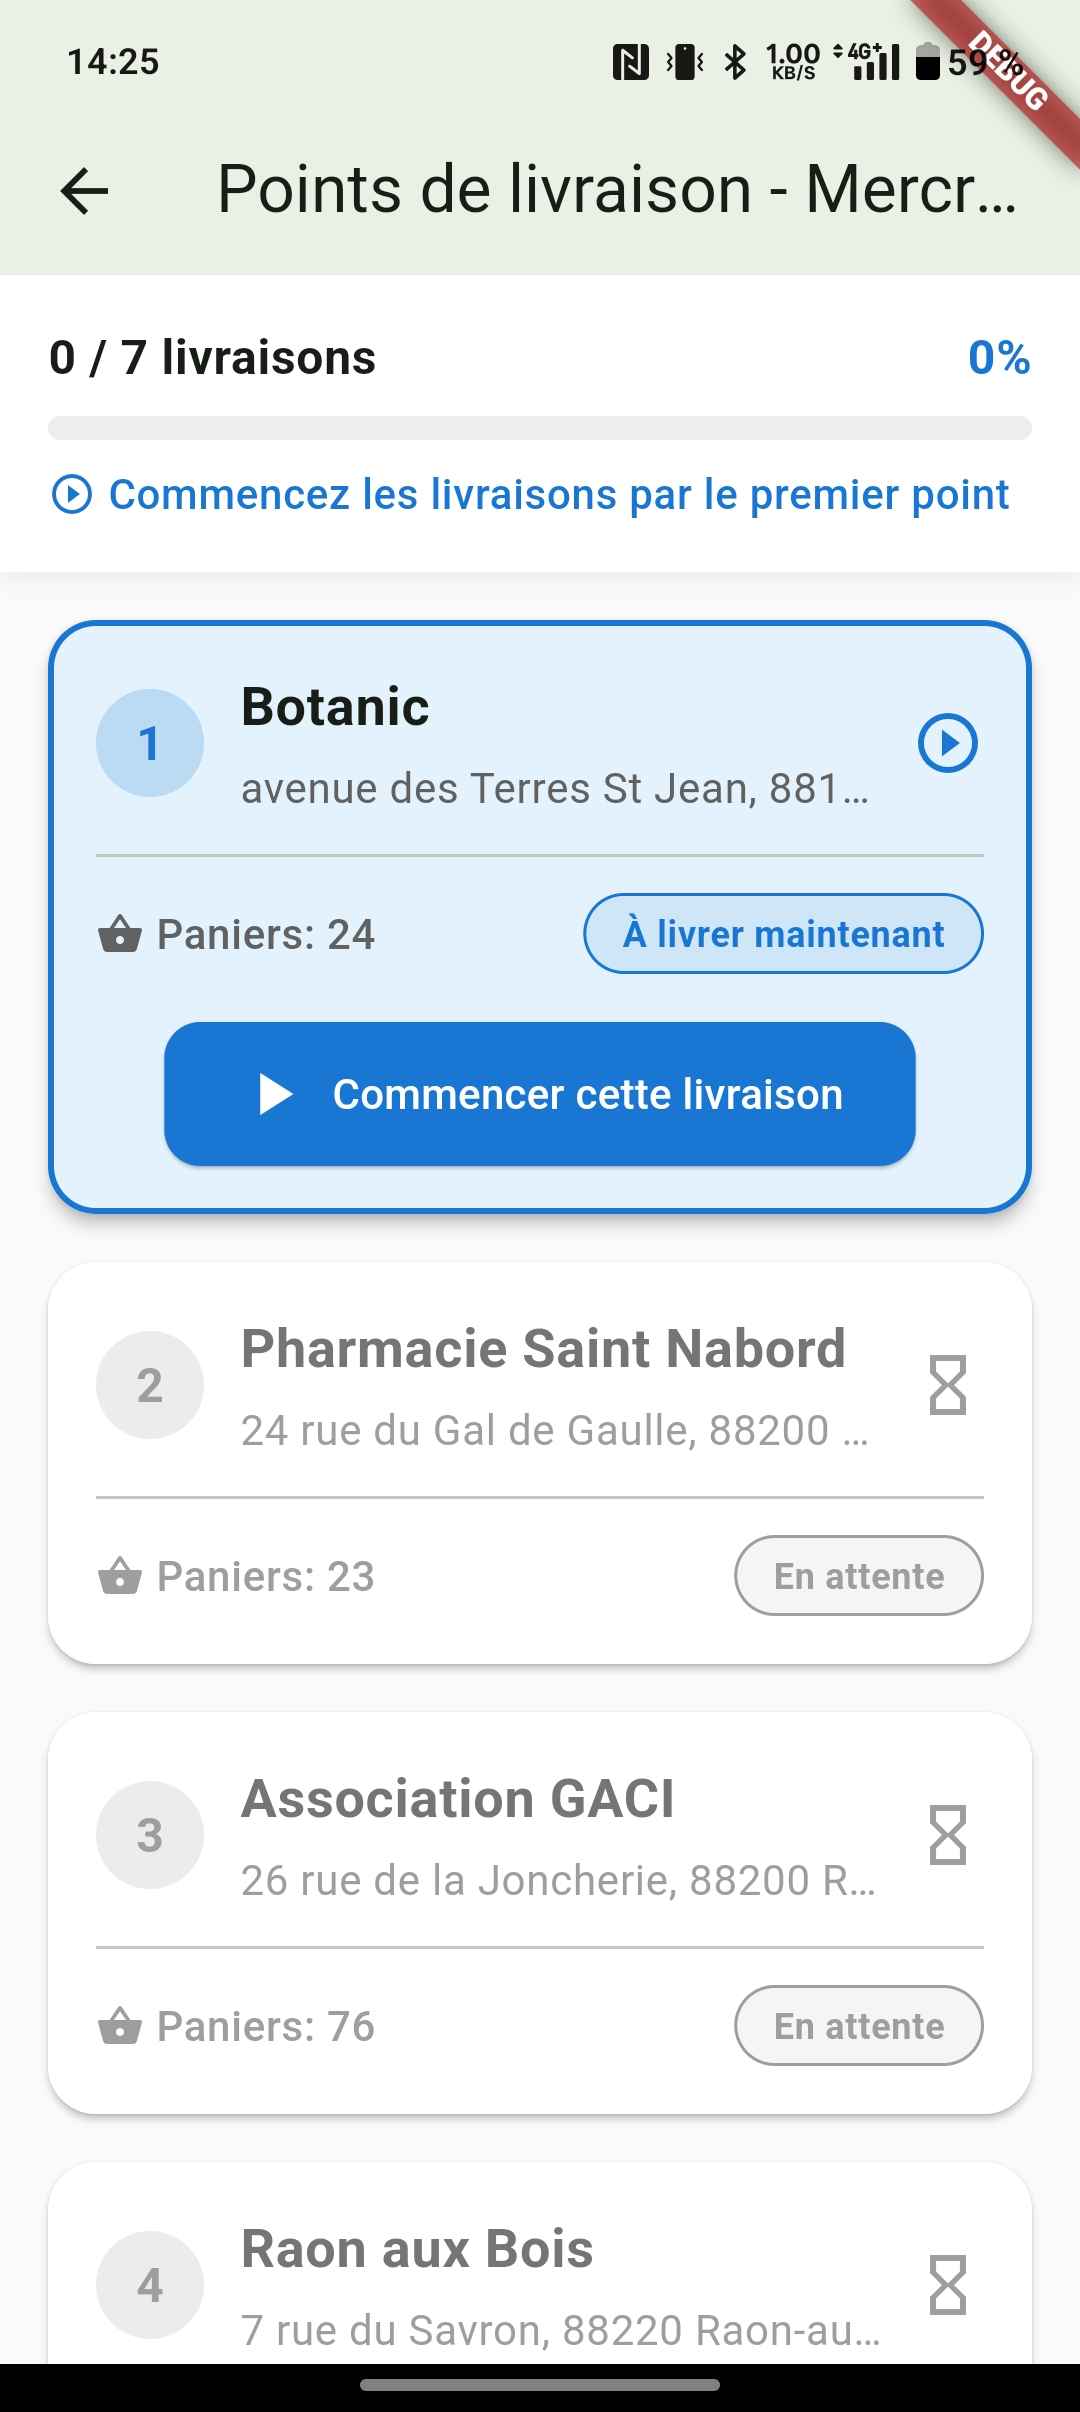The image size is (1080, 2412).
Task: Tap En attente chip for Pharmacie Saint Nabord
Action: point(858,1576)
